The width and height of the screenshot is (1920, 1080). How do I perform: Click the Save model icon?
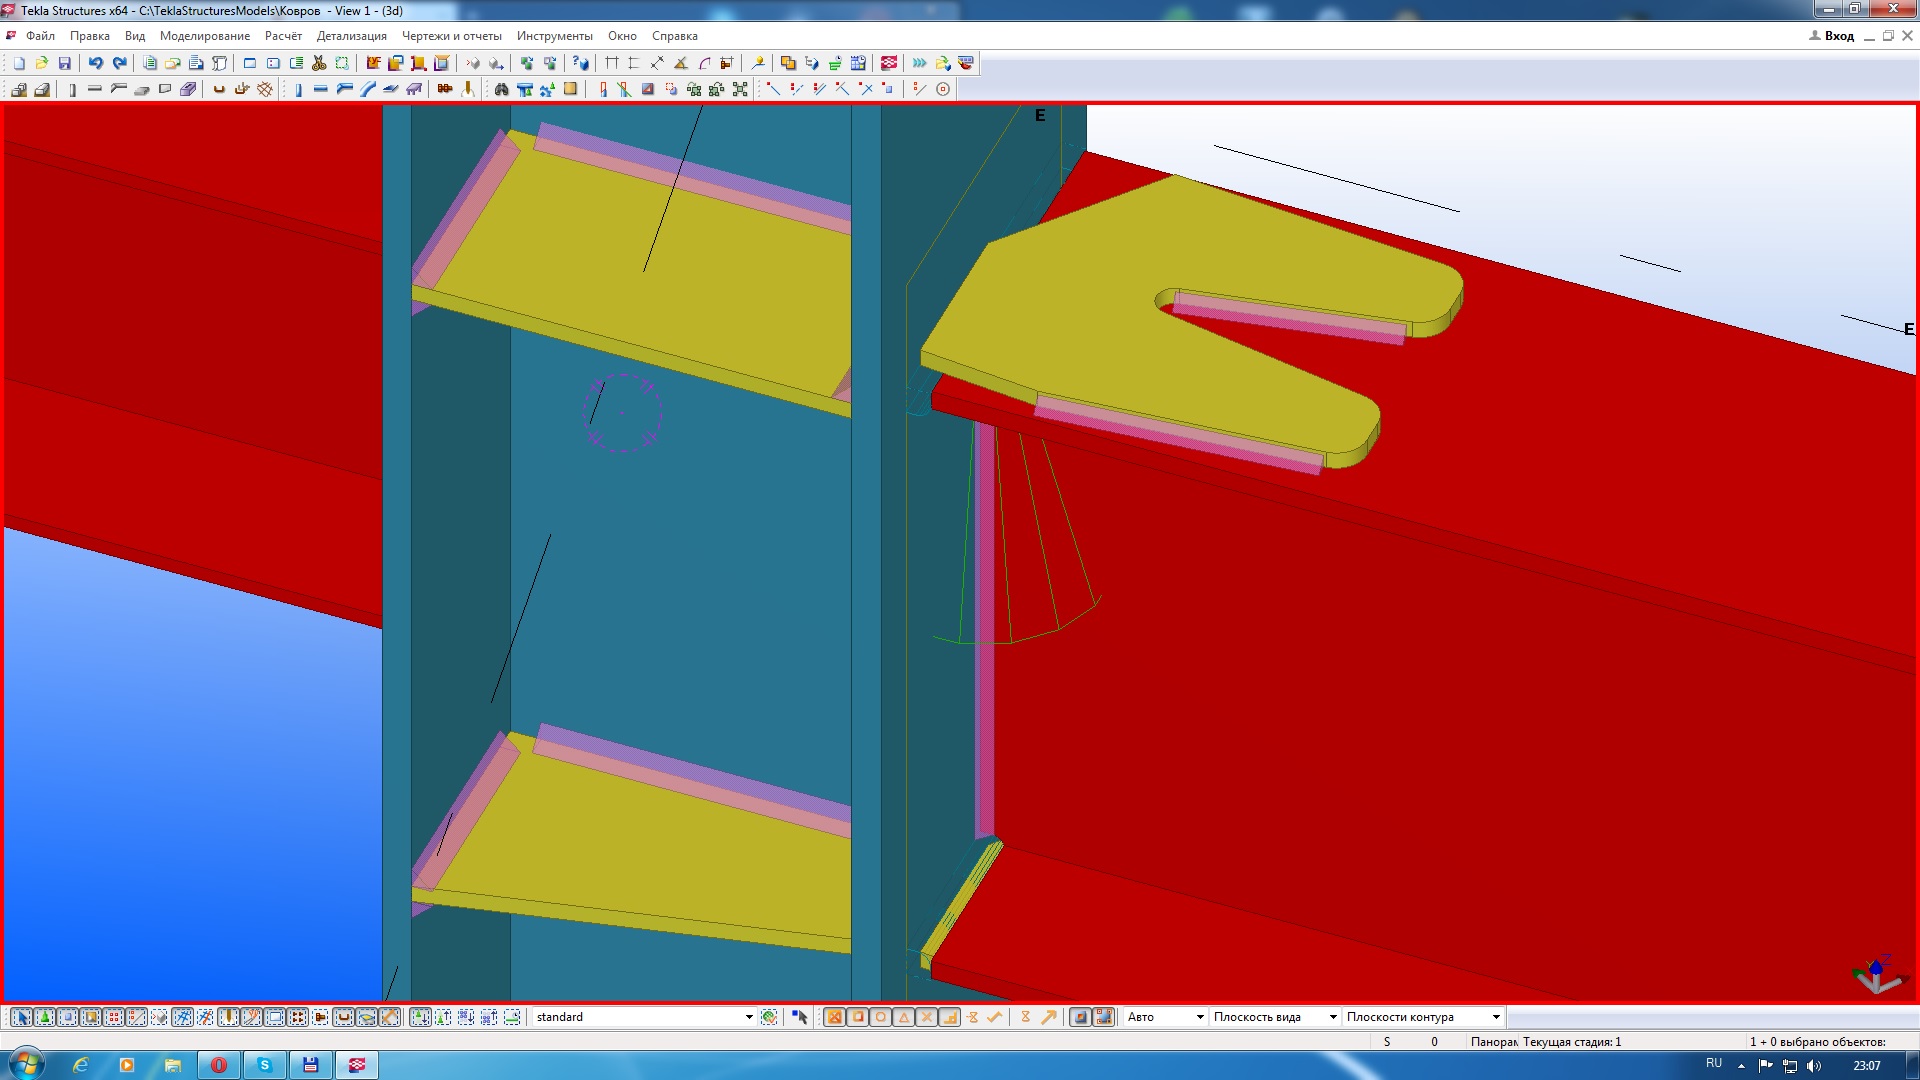coord(65,63)
